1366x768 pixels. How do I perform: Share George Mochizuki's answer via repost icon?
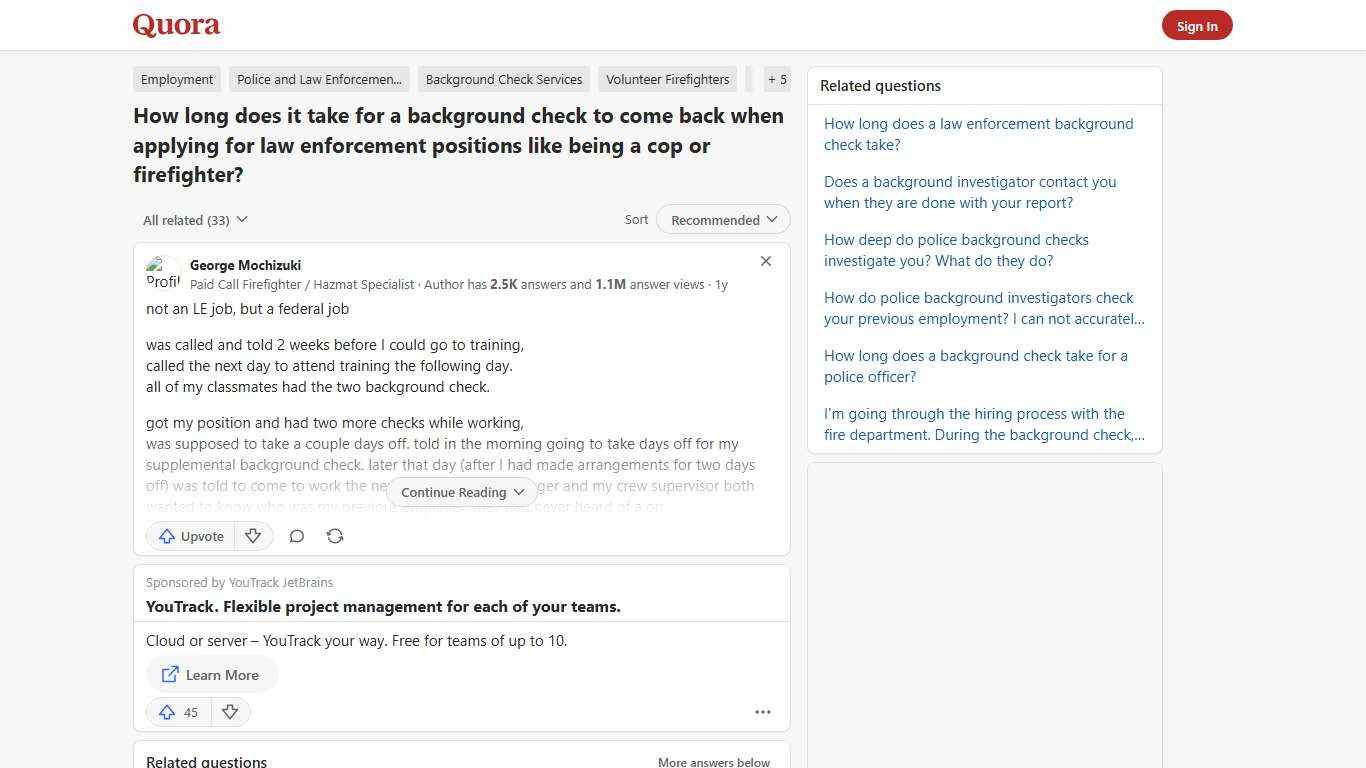click(335, 536)
